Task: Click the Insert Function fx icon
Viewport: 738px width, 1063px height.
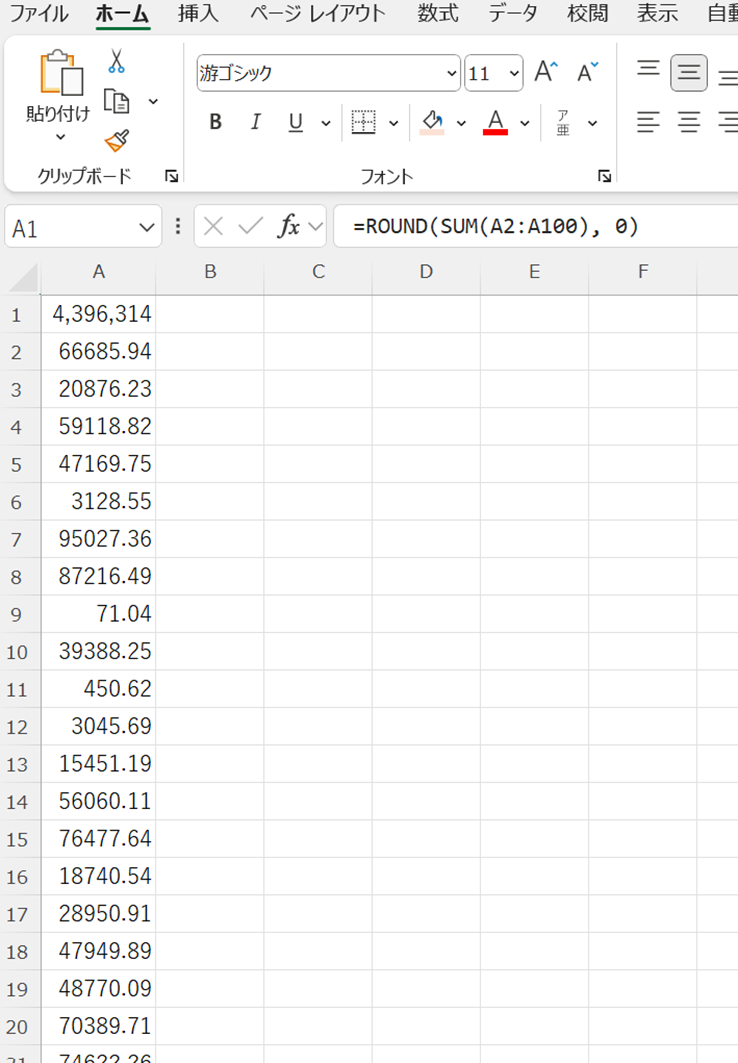Action: pos(289,227)
